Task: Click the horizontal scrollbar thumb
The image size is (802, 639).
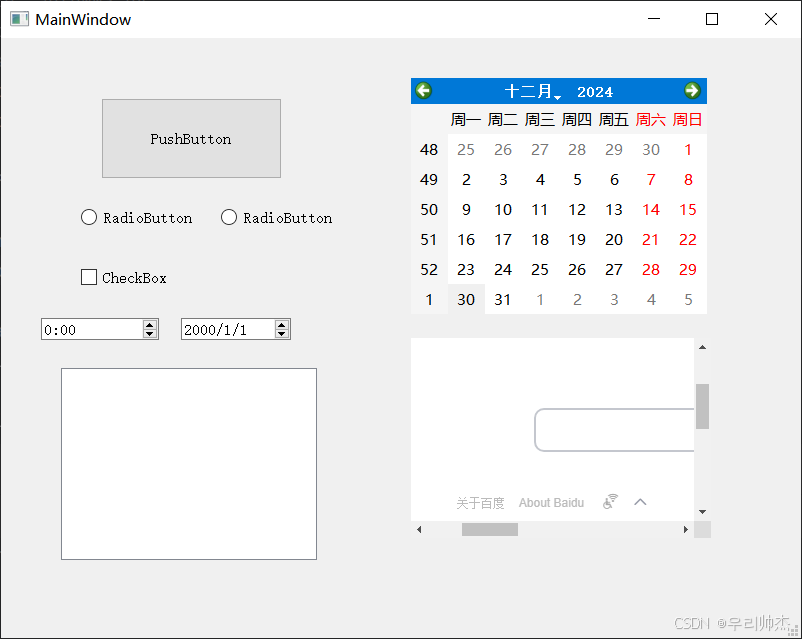Action: pyautogui.click(x=489, y=529)
